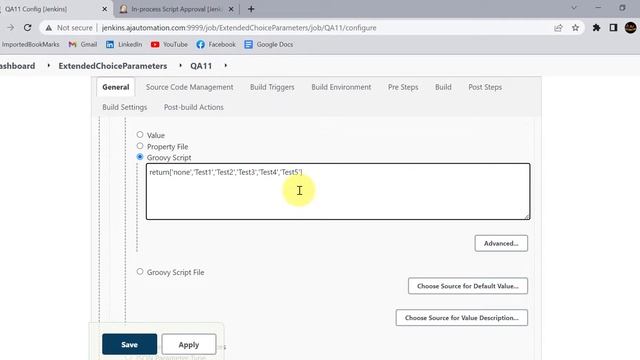Select the Value radio option
This screenshot has width=640, height=360.
coord(140,134)
